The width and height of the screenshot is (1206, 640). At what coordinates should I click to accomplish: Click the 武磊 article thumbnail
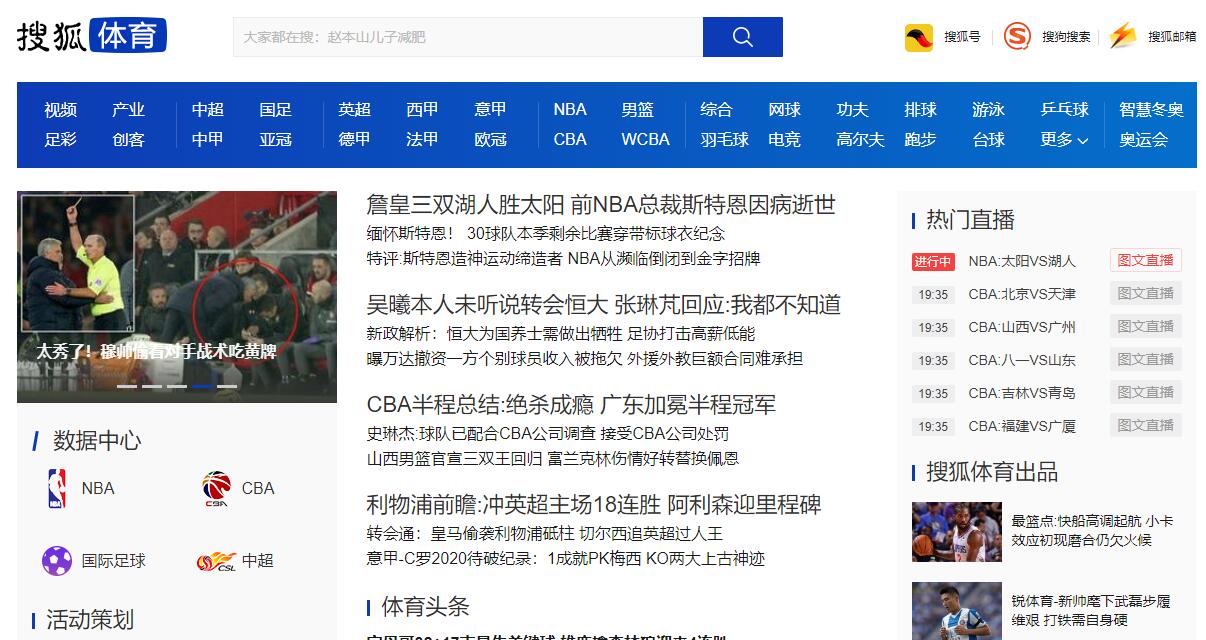coord(957,611)
